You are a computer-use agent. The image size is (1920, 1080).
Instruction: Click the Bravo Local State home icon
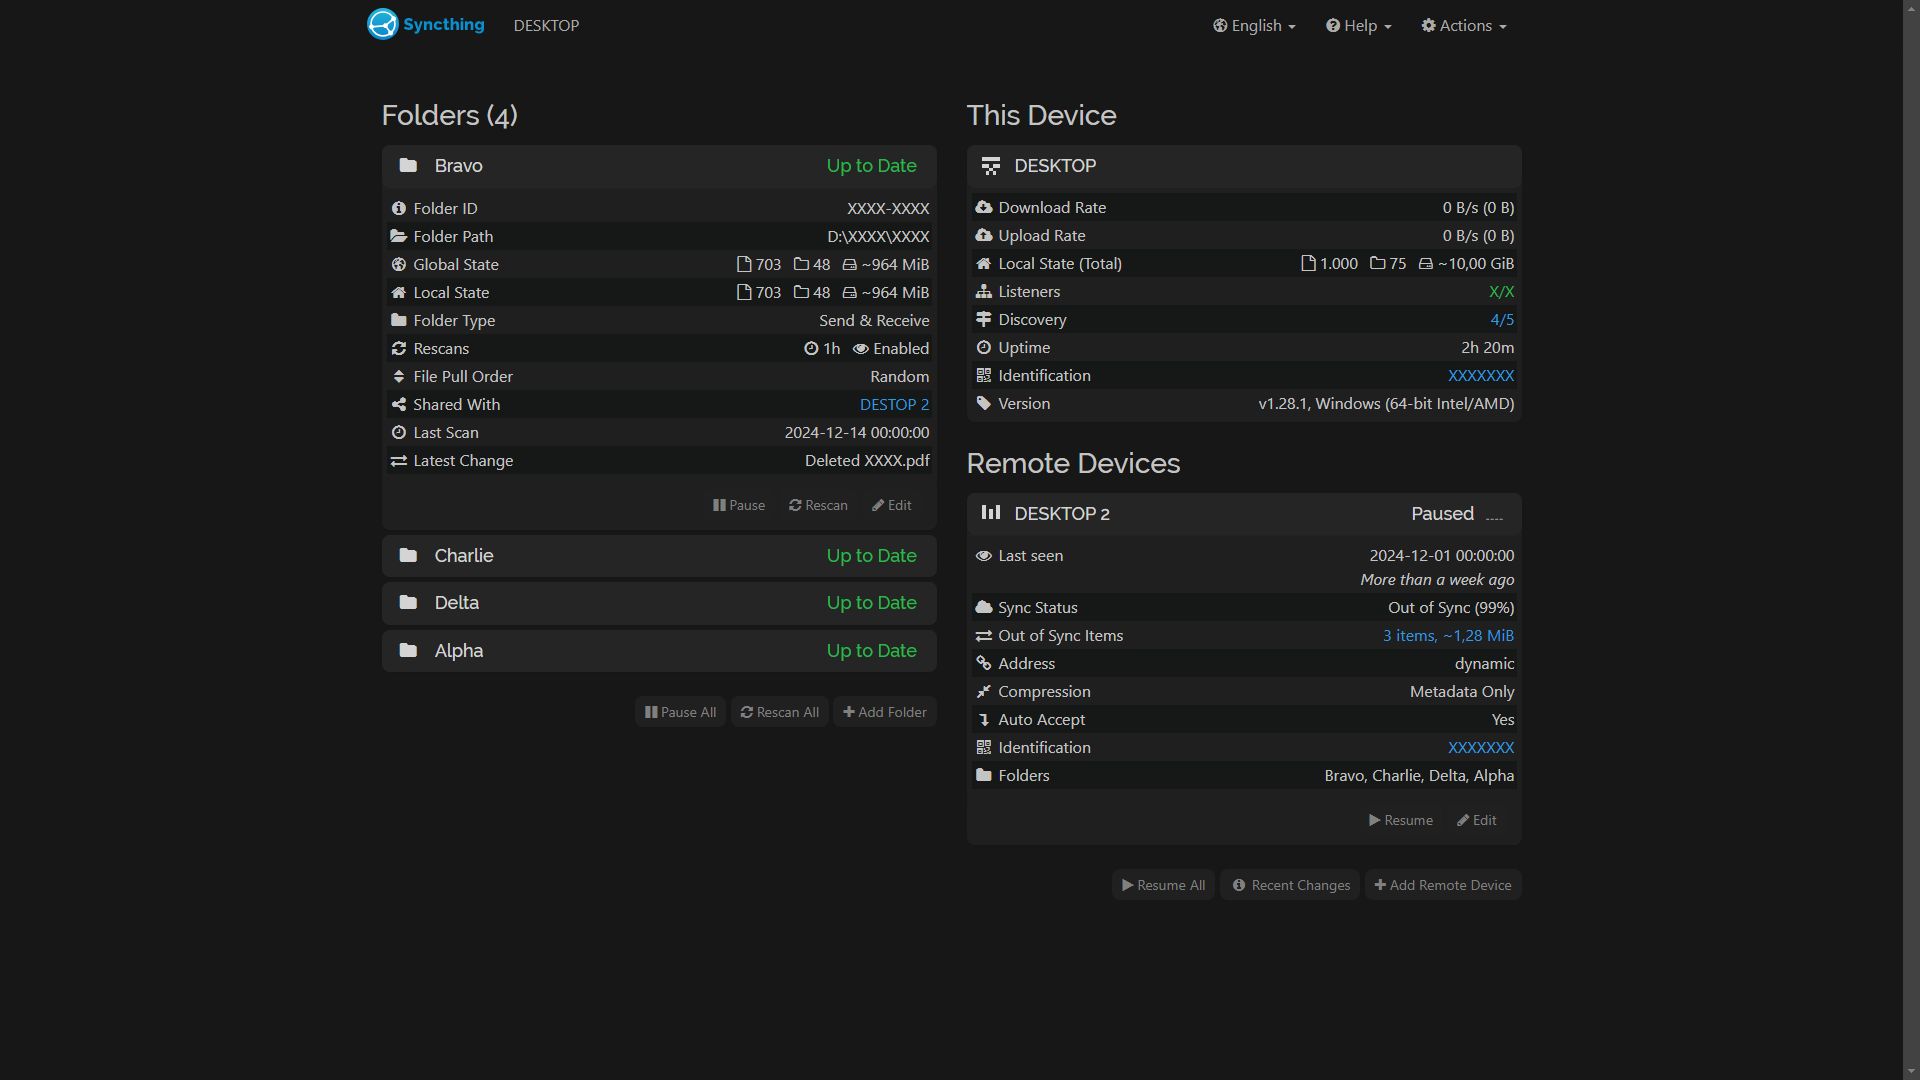click(x=399, y=292)
